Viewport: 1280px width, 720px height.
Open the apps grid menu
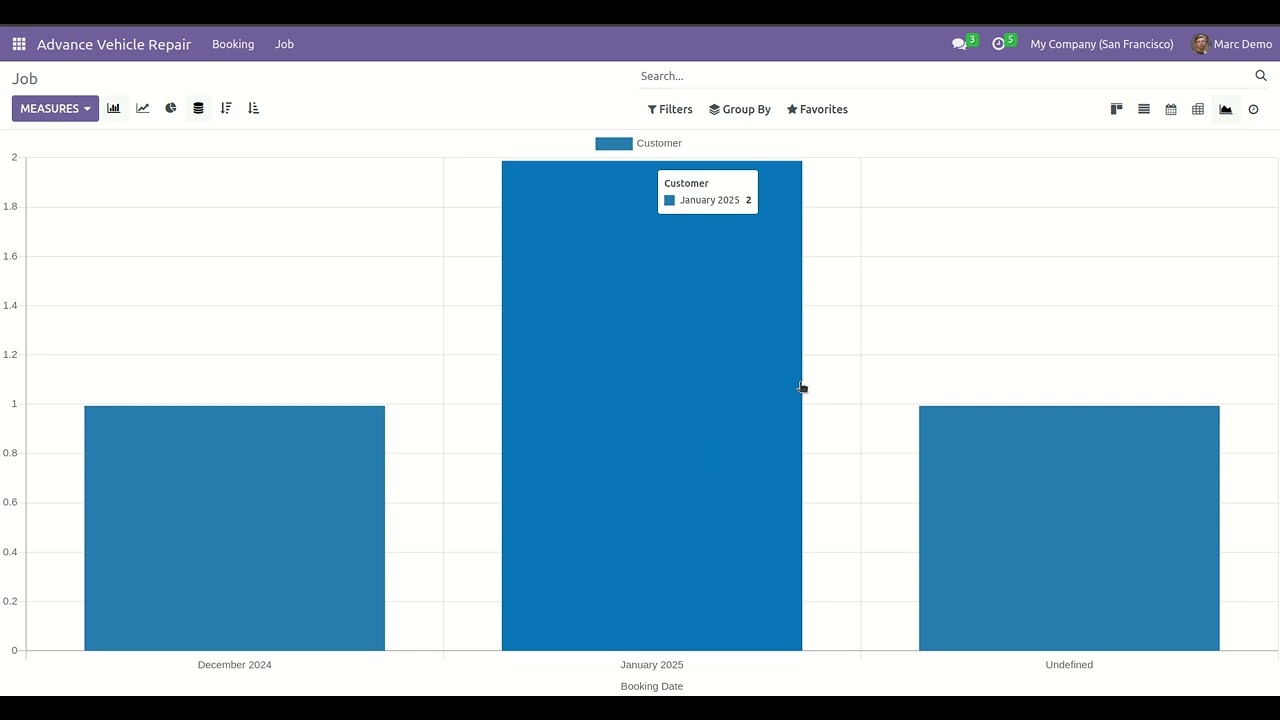[x=19, y=44]
